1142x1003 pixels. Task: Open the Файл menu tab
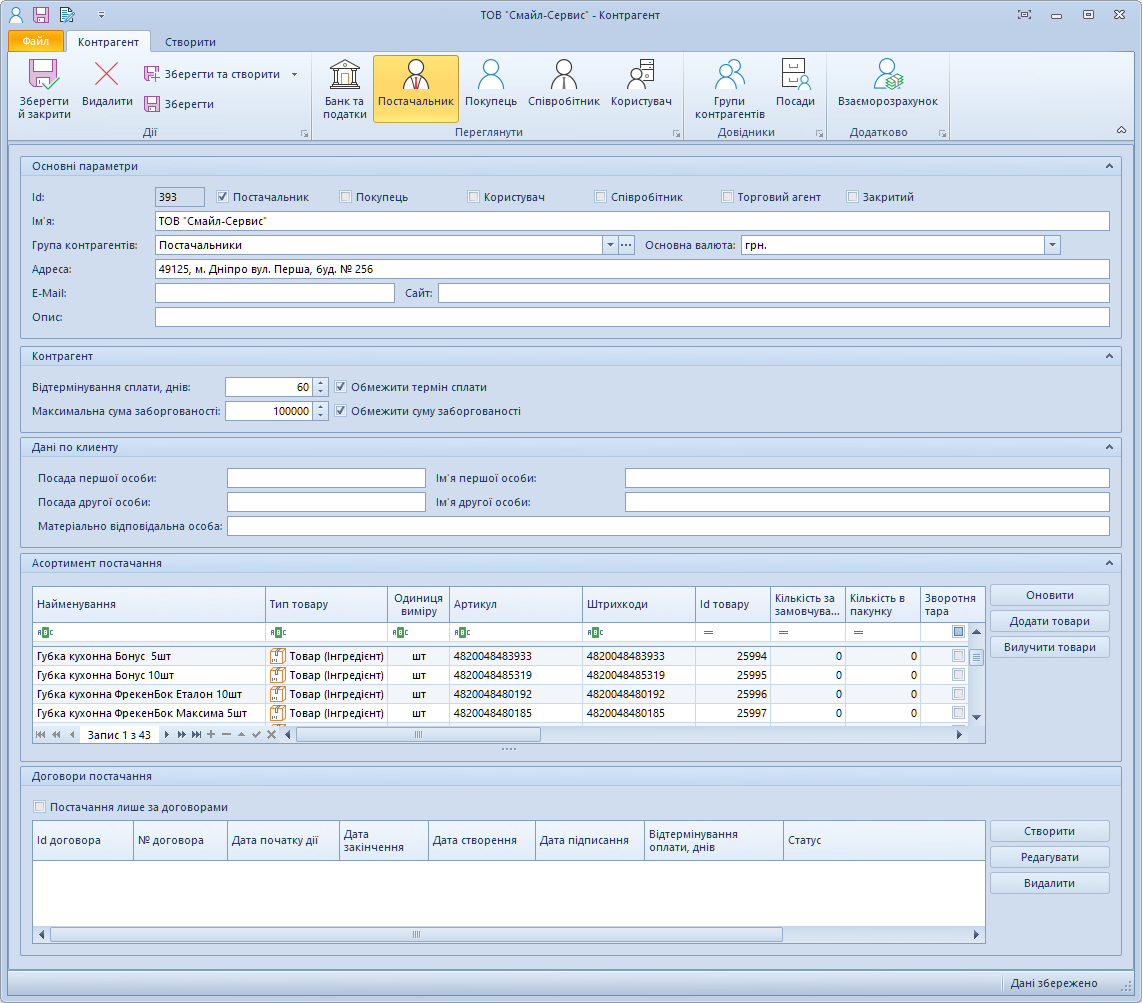click(x=36, y=42)
